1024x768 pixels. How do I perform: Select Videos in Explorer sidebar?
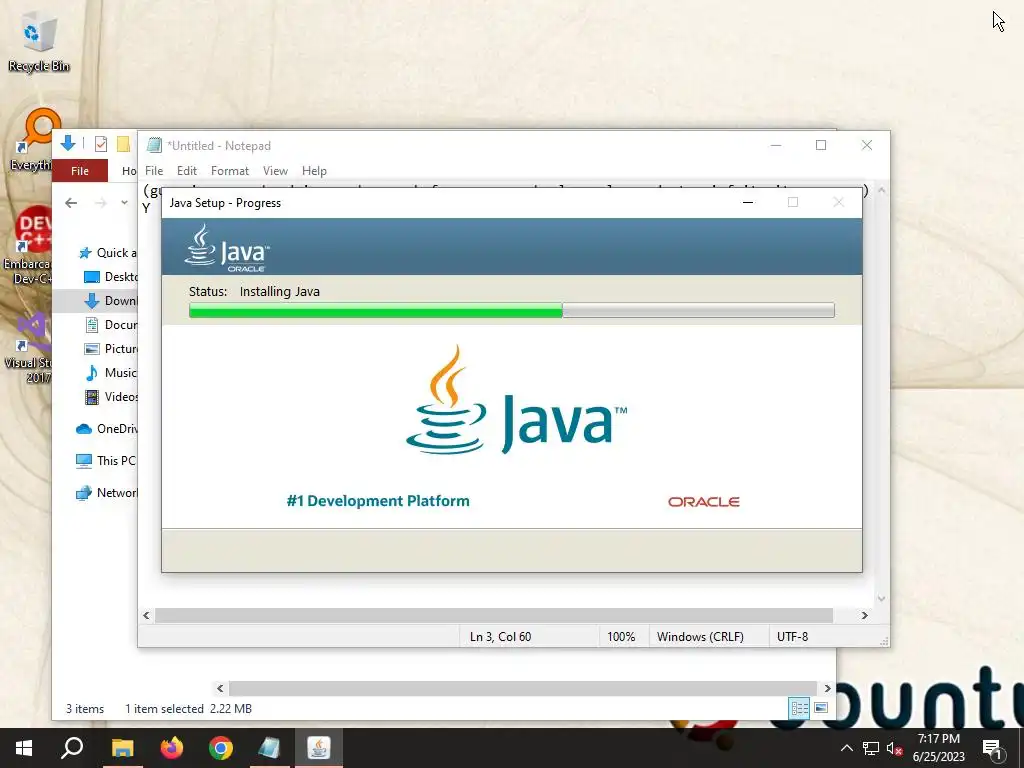point(110,397)
